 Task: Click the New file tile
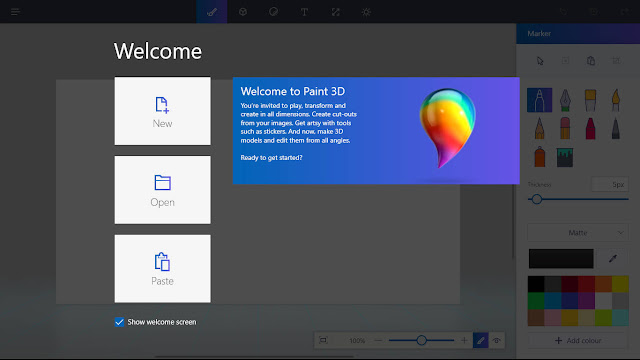pos(162,111)
